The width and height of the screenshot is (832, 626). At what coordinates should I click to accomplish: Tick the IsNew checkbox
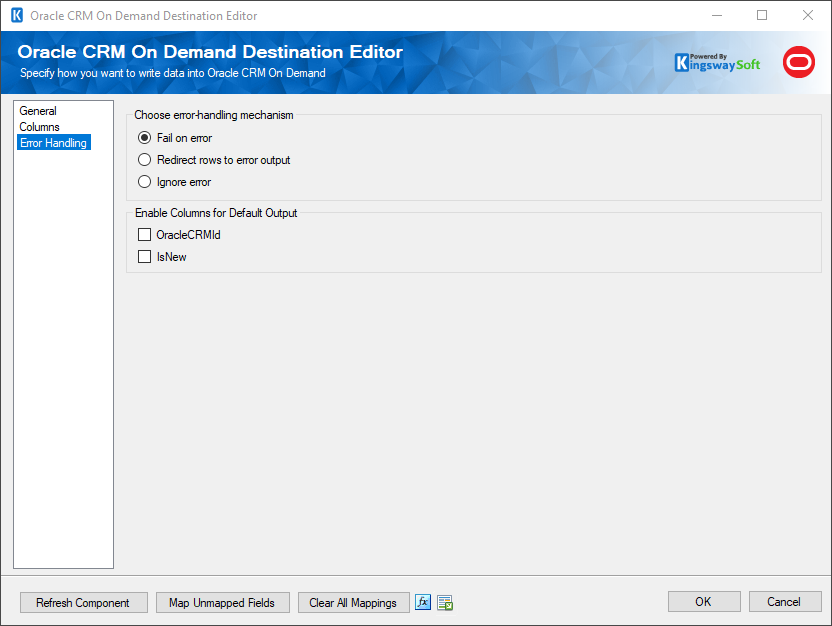pos(162,257)
